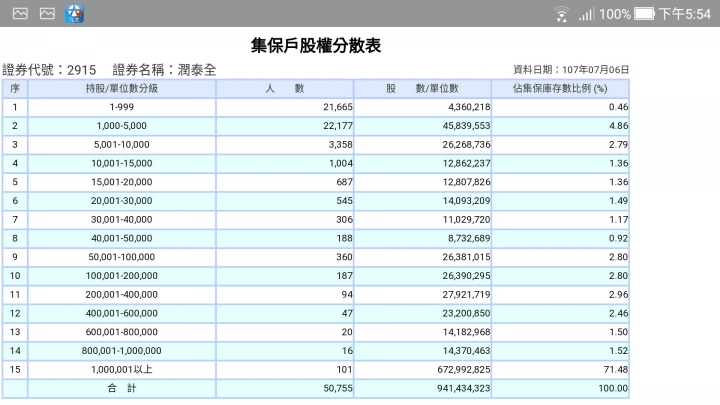The width and height of the screenshot is (720, 405).
Task: Click the 股數/單位數 column header
Action: point(422,89)
